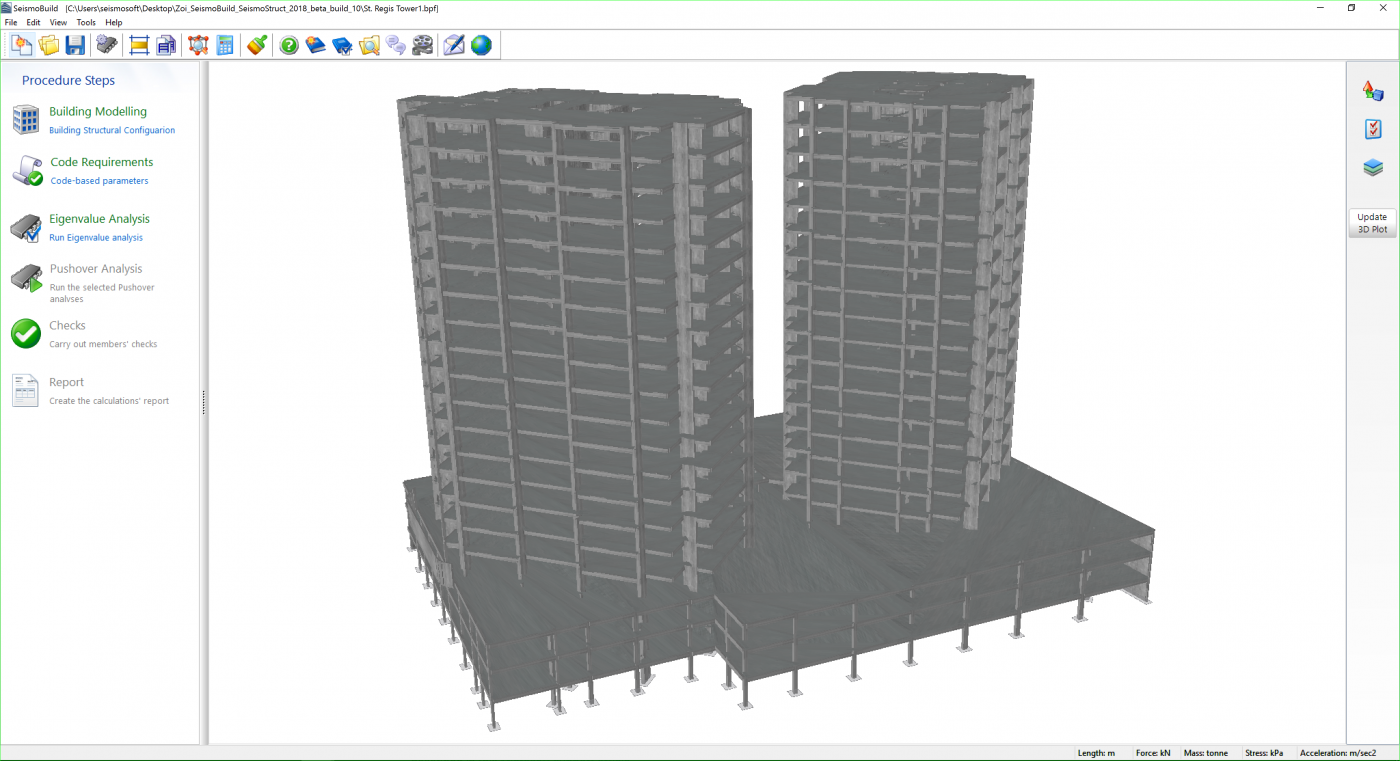Click the 3D axes and cube icon
1400x761 pixels.
[1373, 91]
